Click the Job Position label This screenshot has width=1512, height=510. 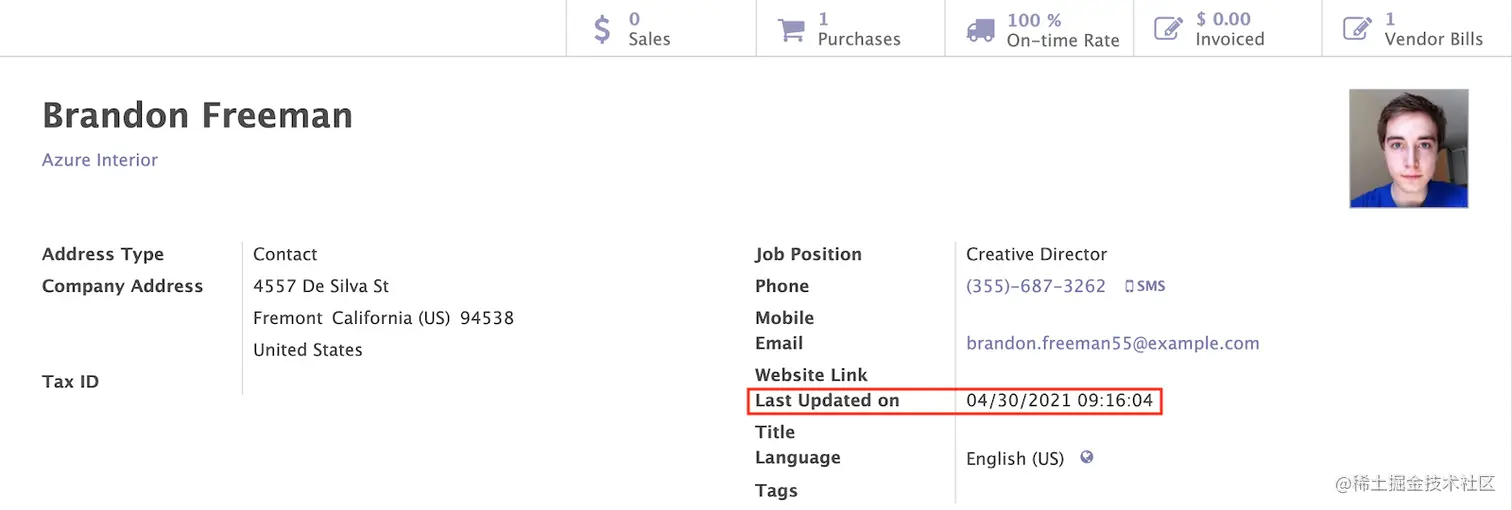[x=808, y=254]
